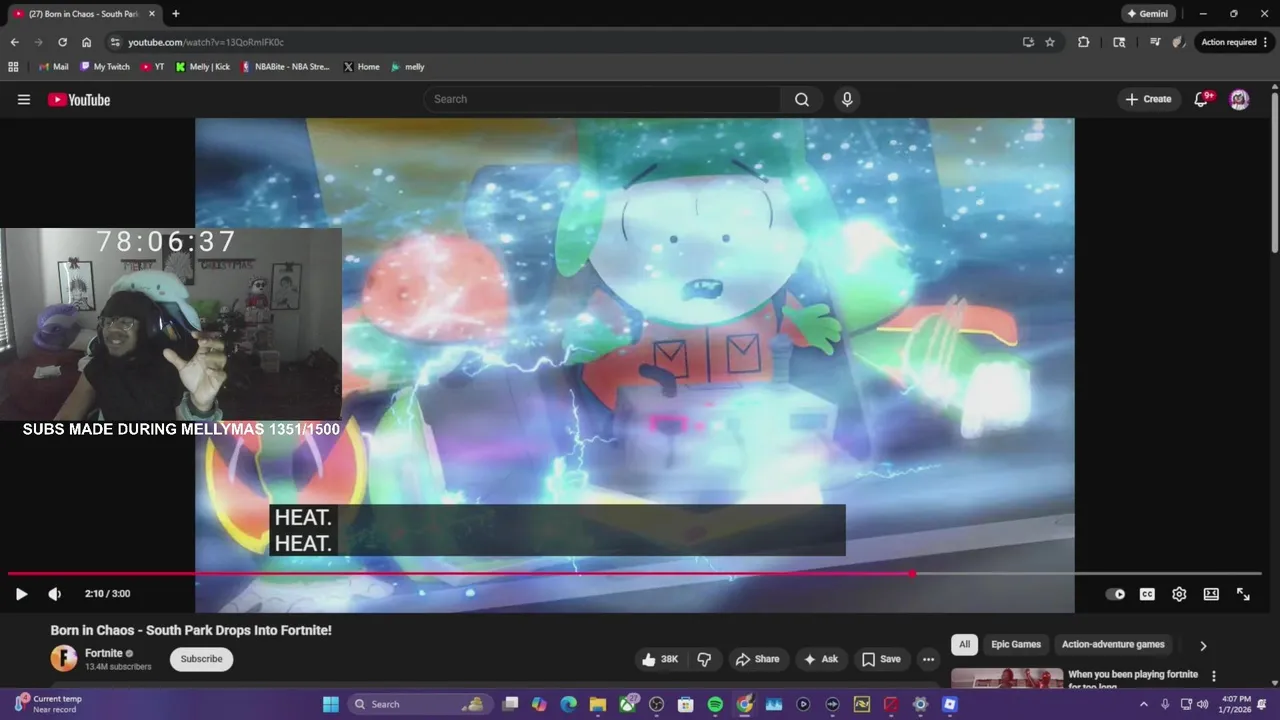This screenshot has height=720, width=1280.
Task: Go to YouTube home via logo
Action: pyautogui.click(x=79, y=99)
